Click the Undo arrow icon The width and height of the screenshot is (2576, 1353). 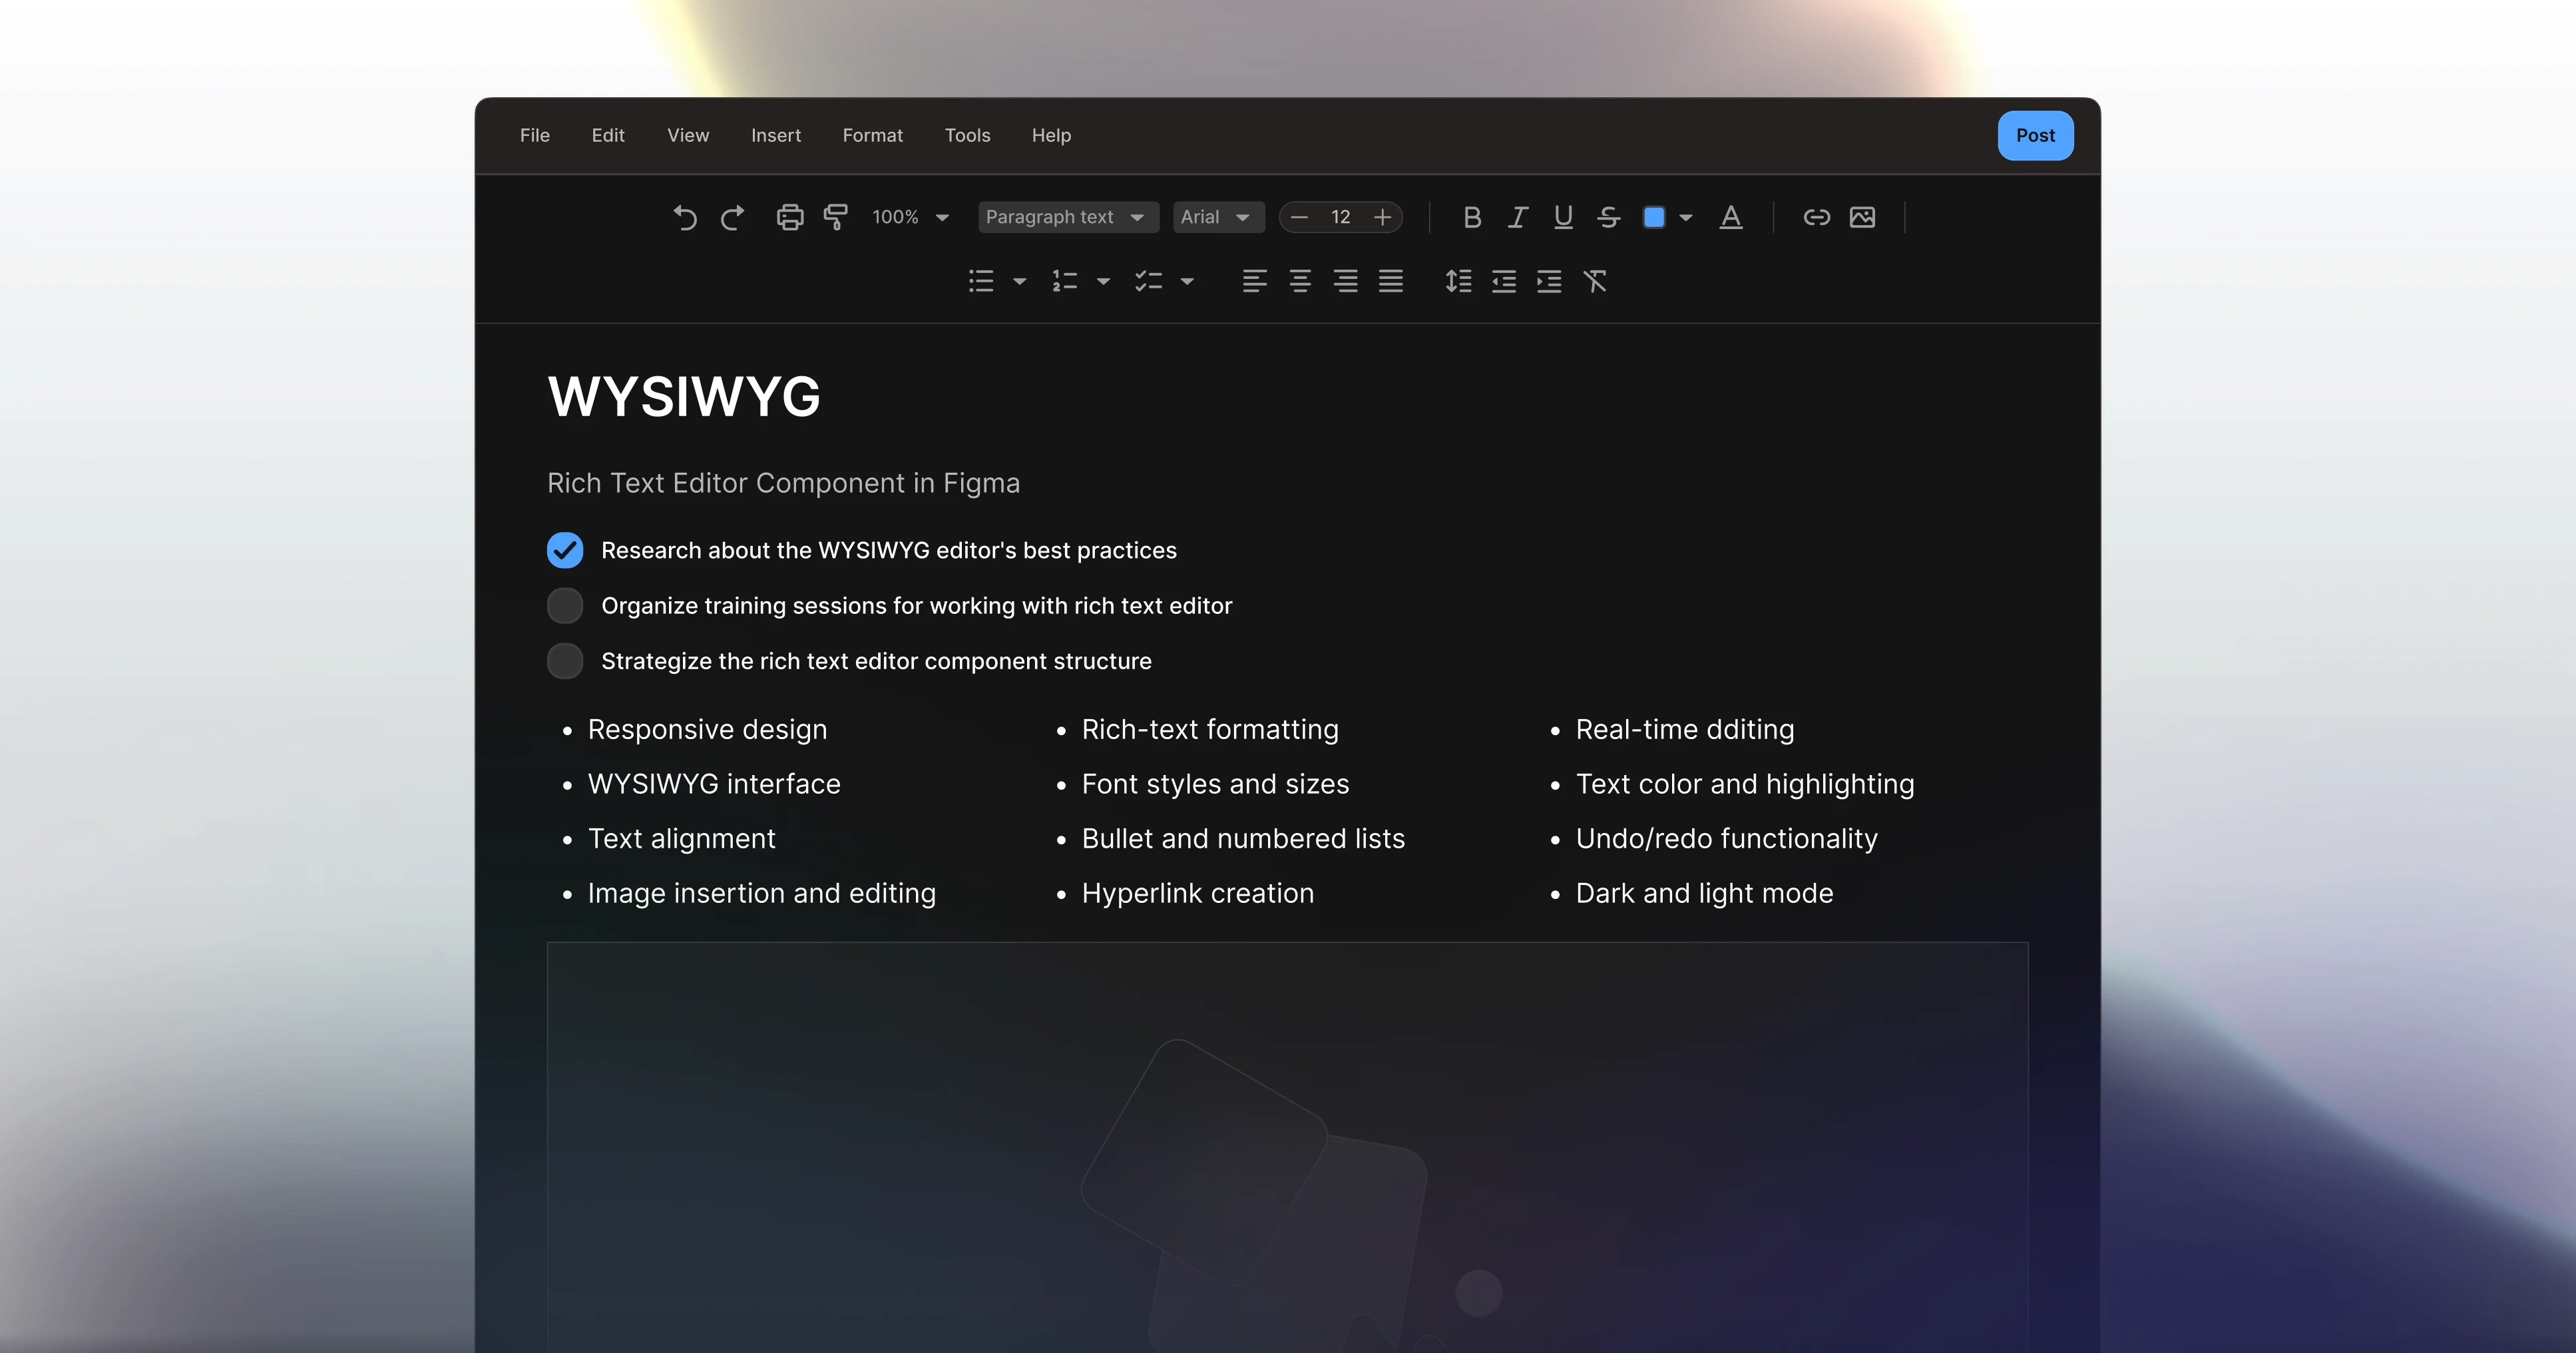point(685,217)
